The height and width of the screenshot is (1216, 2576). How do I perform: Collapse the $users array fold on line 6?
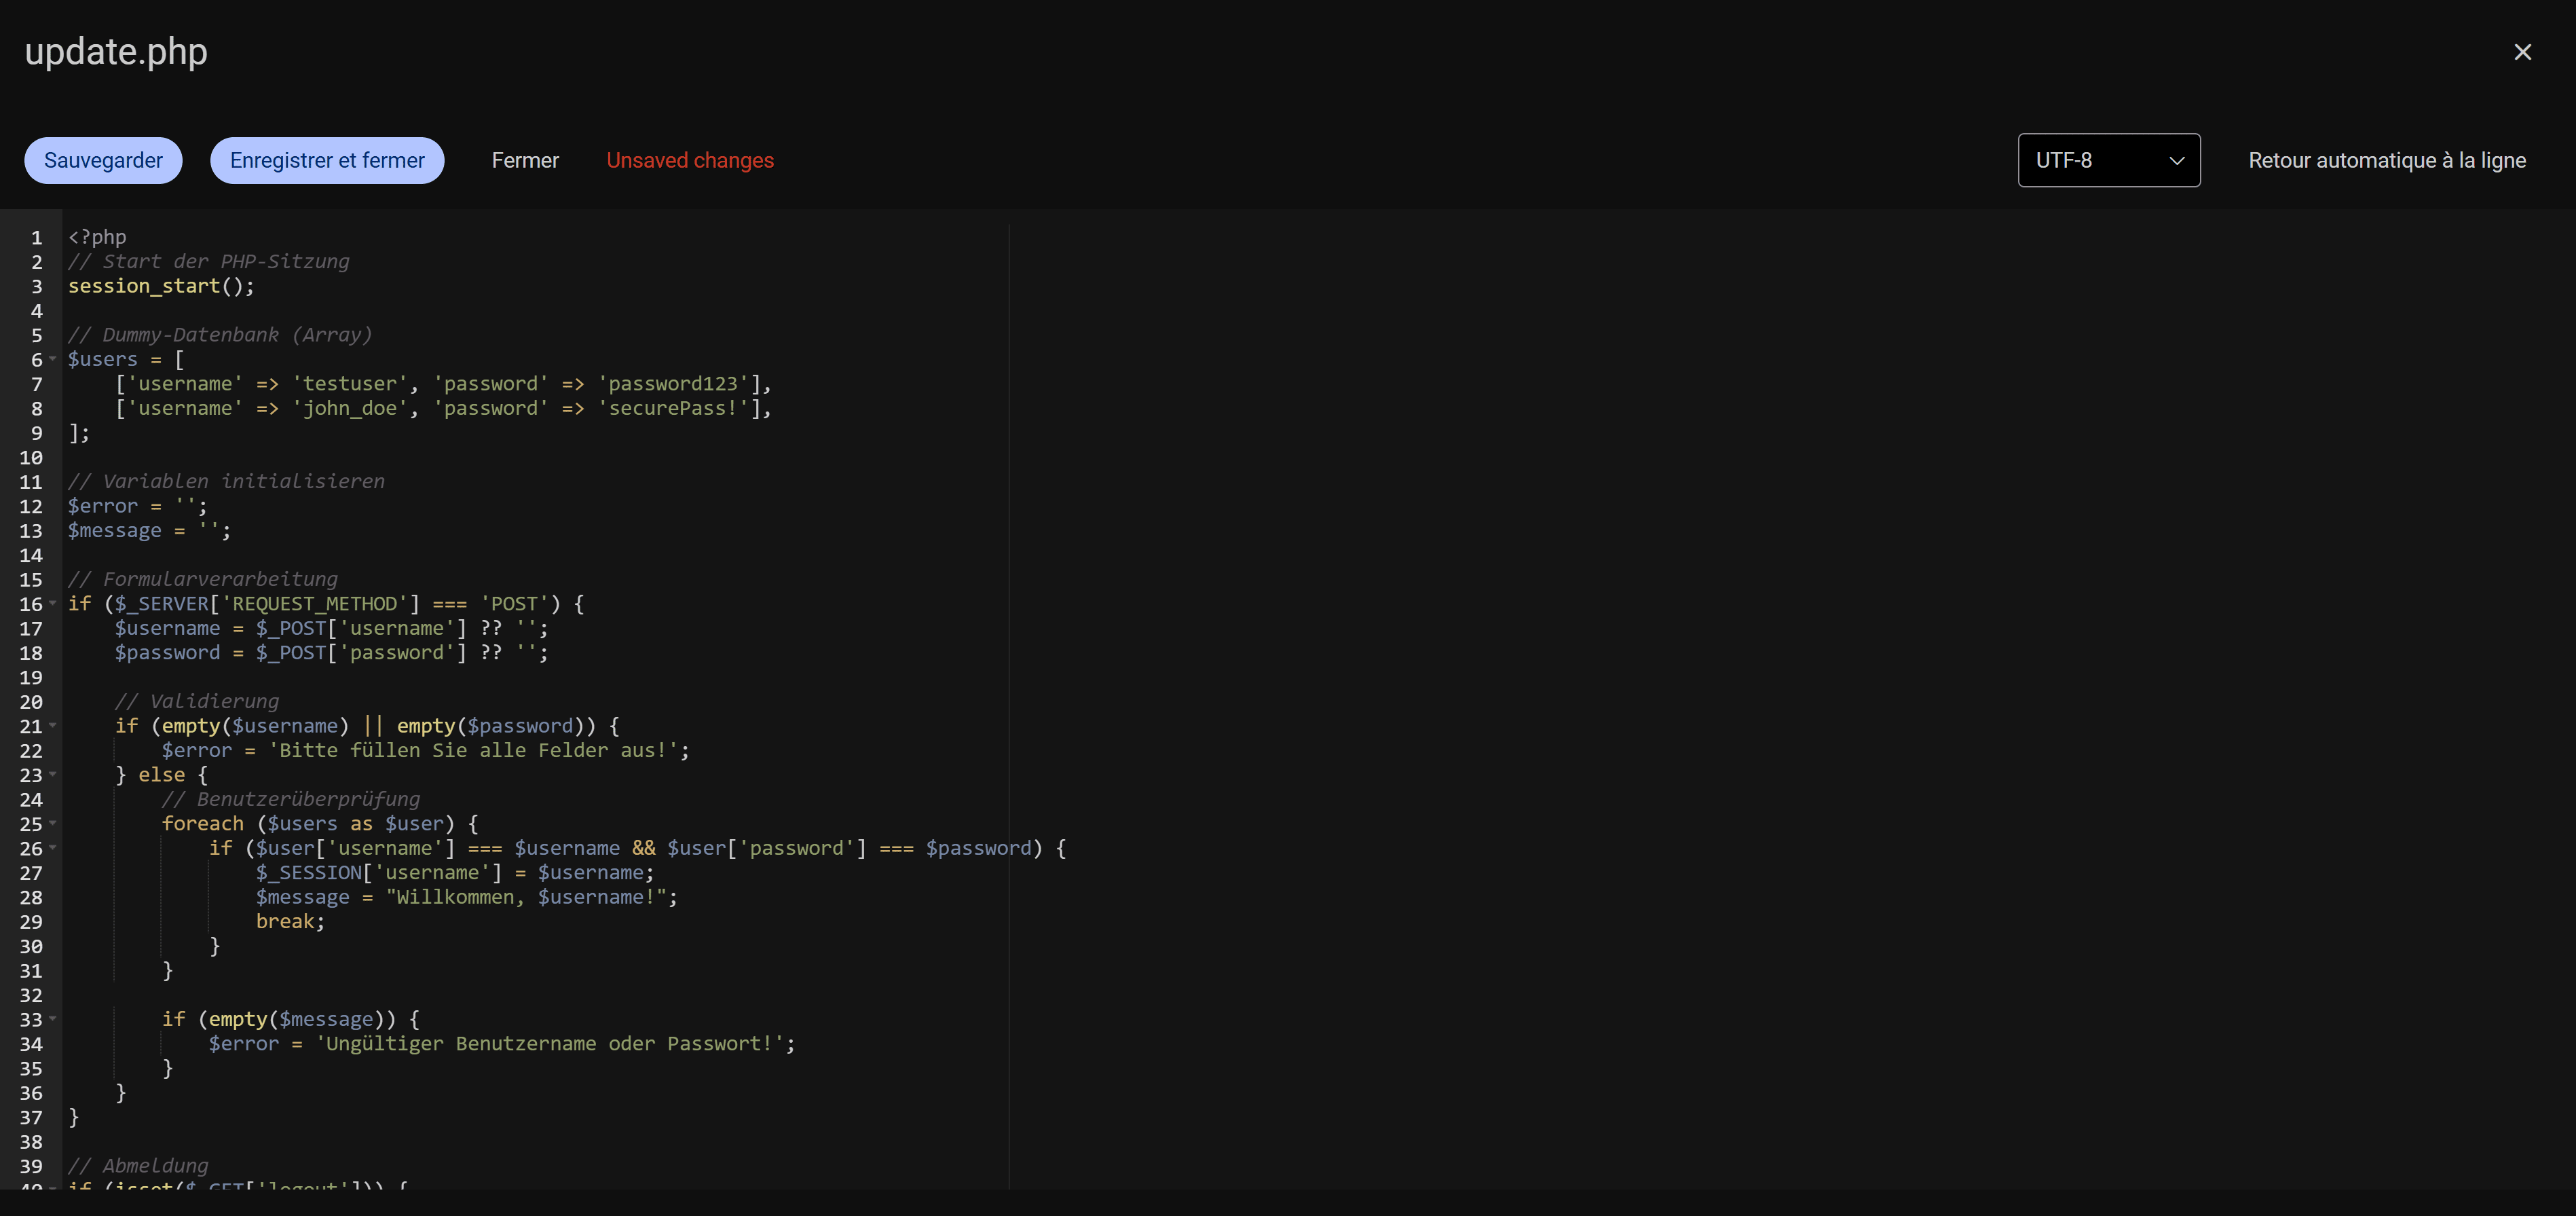[53, 359]
